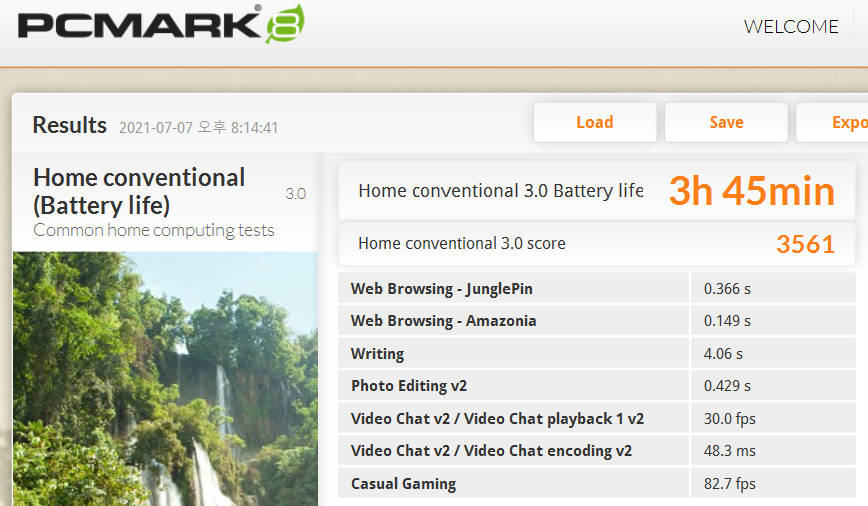868x506 pixels.
Task: Select the Writing result row
Action: click(x=597, y=353)
